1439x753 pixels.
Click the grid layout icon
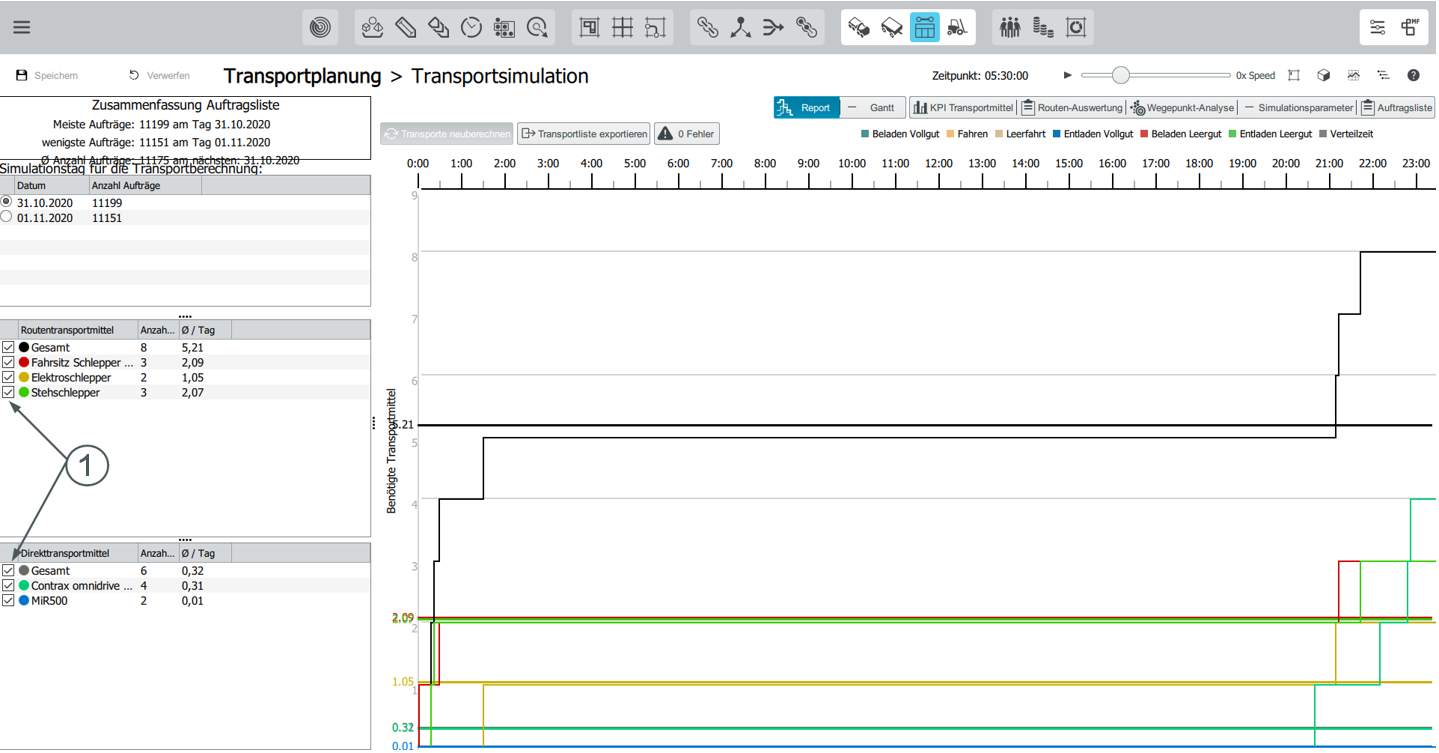pyautogui.click(x=622, y=27)
